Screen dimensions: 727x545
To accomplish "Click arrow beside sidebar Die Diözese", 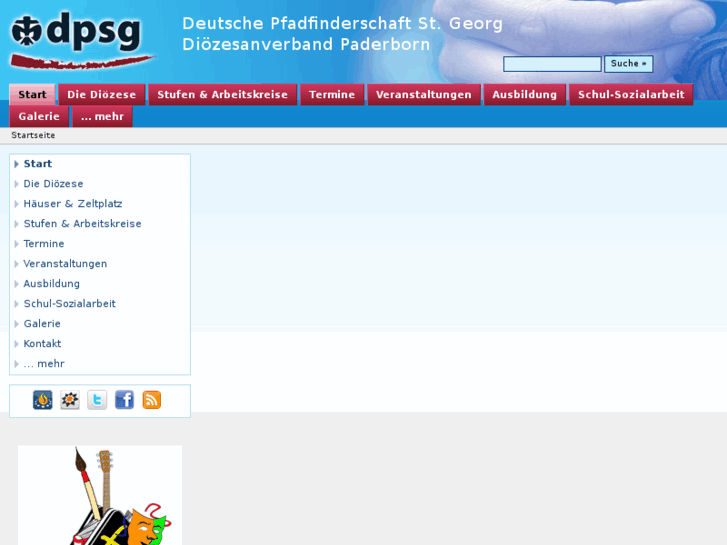I will (x=16, y=184).
